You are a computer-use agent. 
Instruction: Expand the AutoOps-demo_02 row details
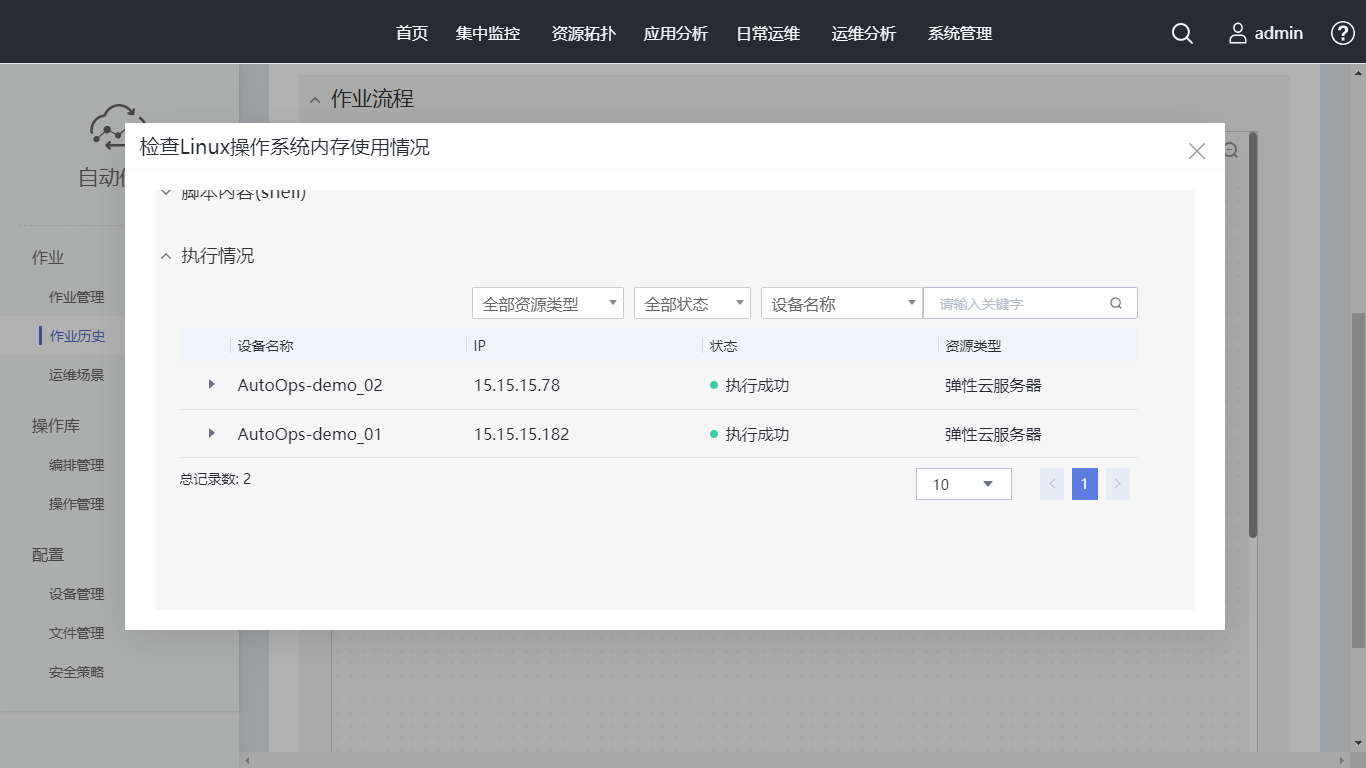click(x=211, y=384)
